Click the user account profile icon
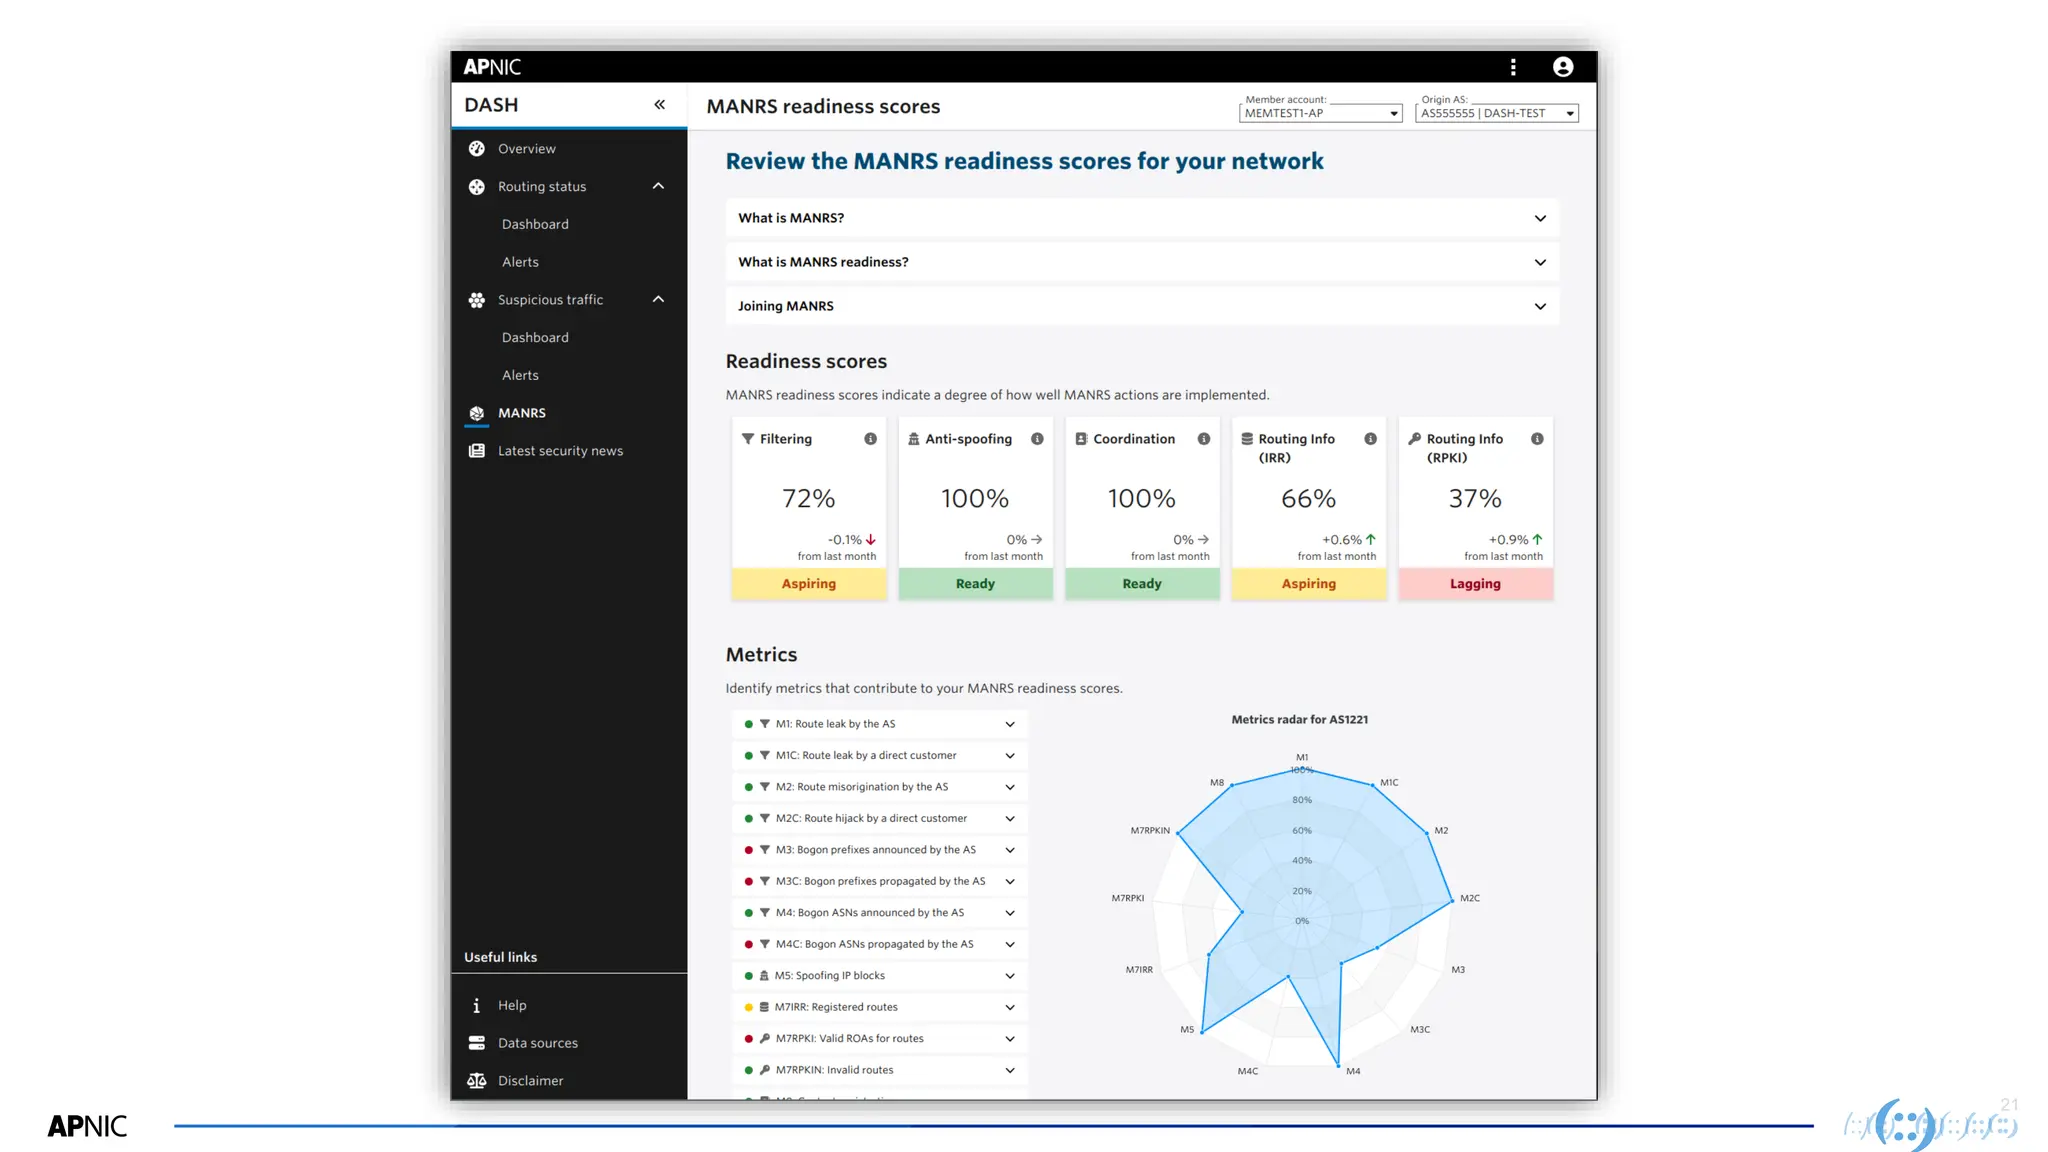 (1562, 67)
